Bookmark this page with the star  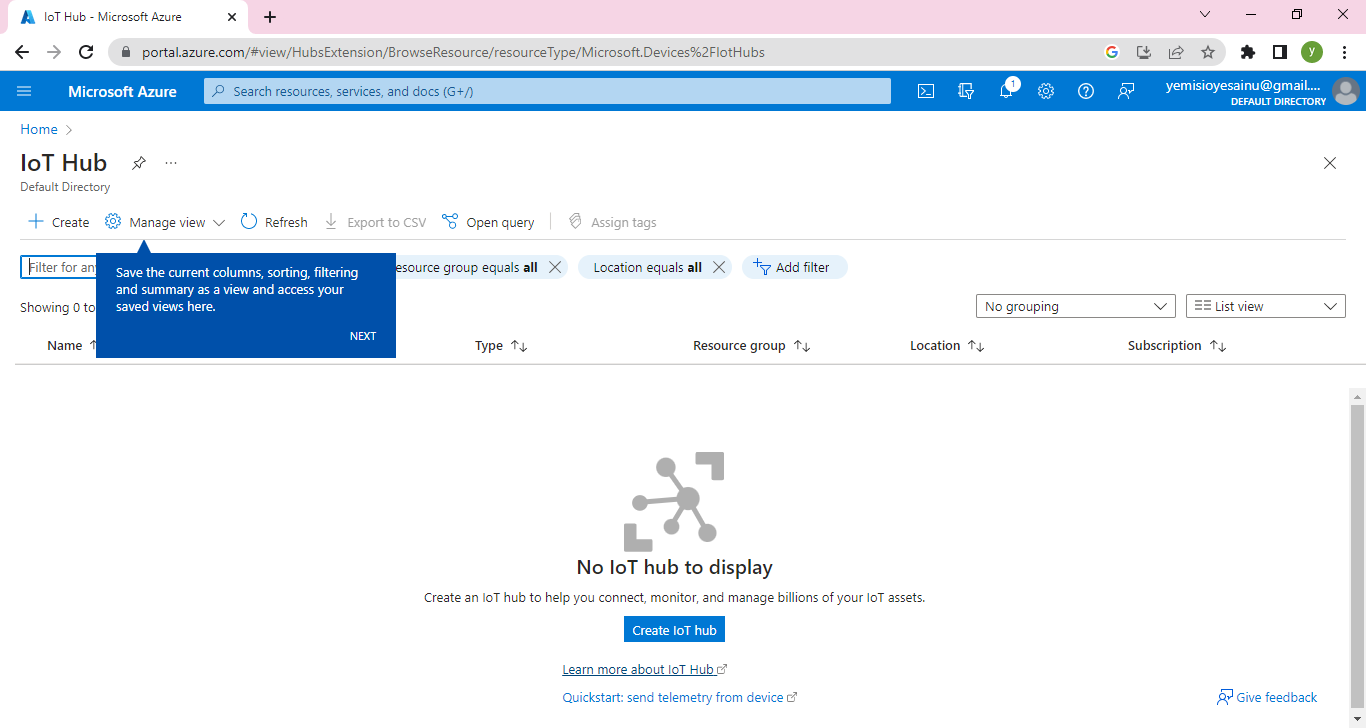coord(1208,52)
